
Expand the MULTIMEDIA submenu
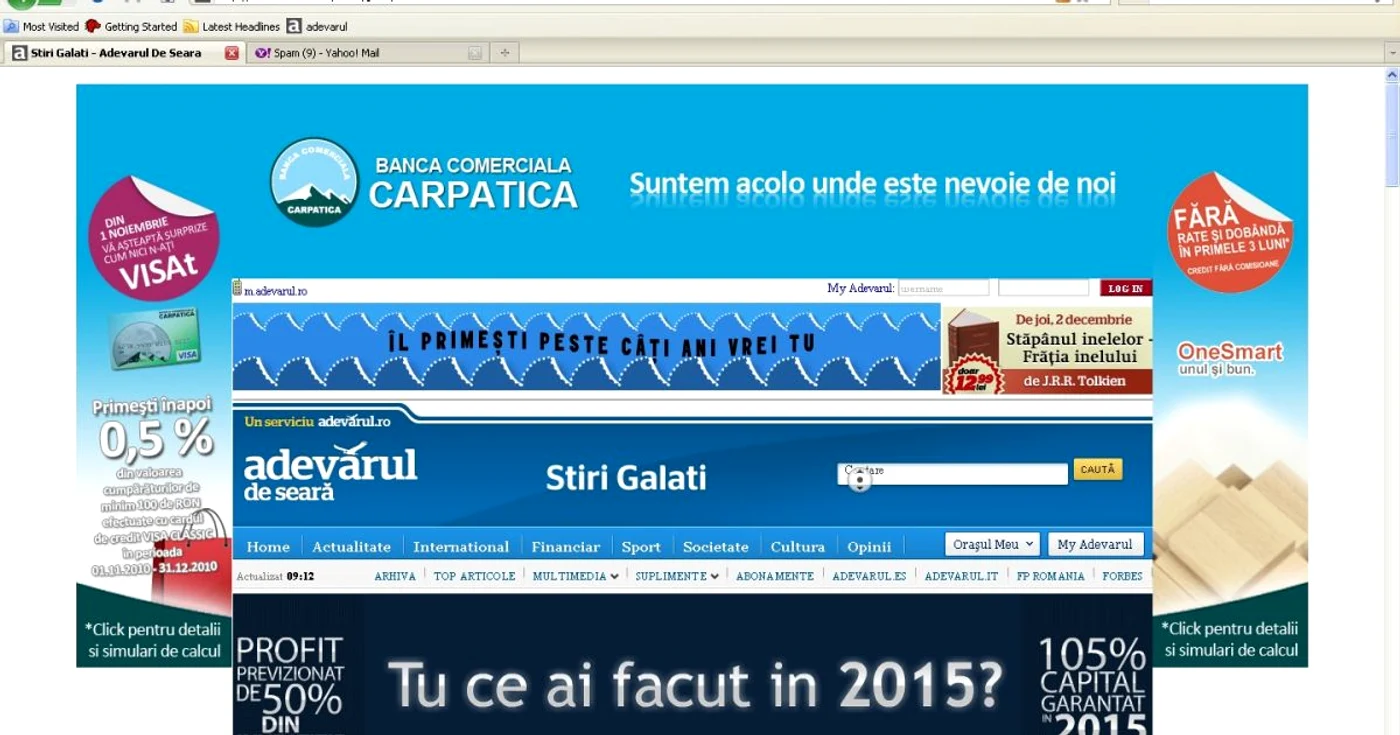(x=575, y=576)
